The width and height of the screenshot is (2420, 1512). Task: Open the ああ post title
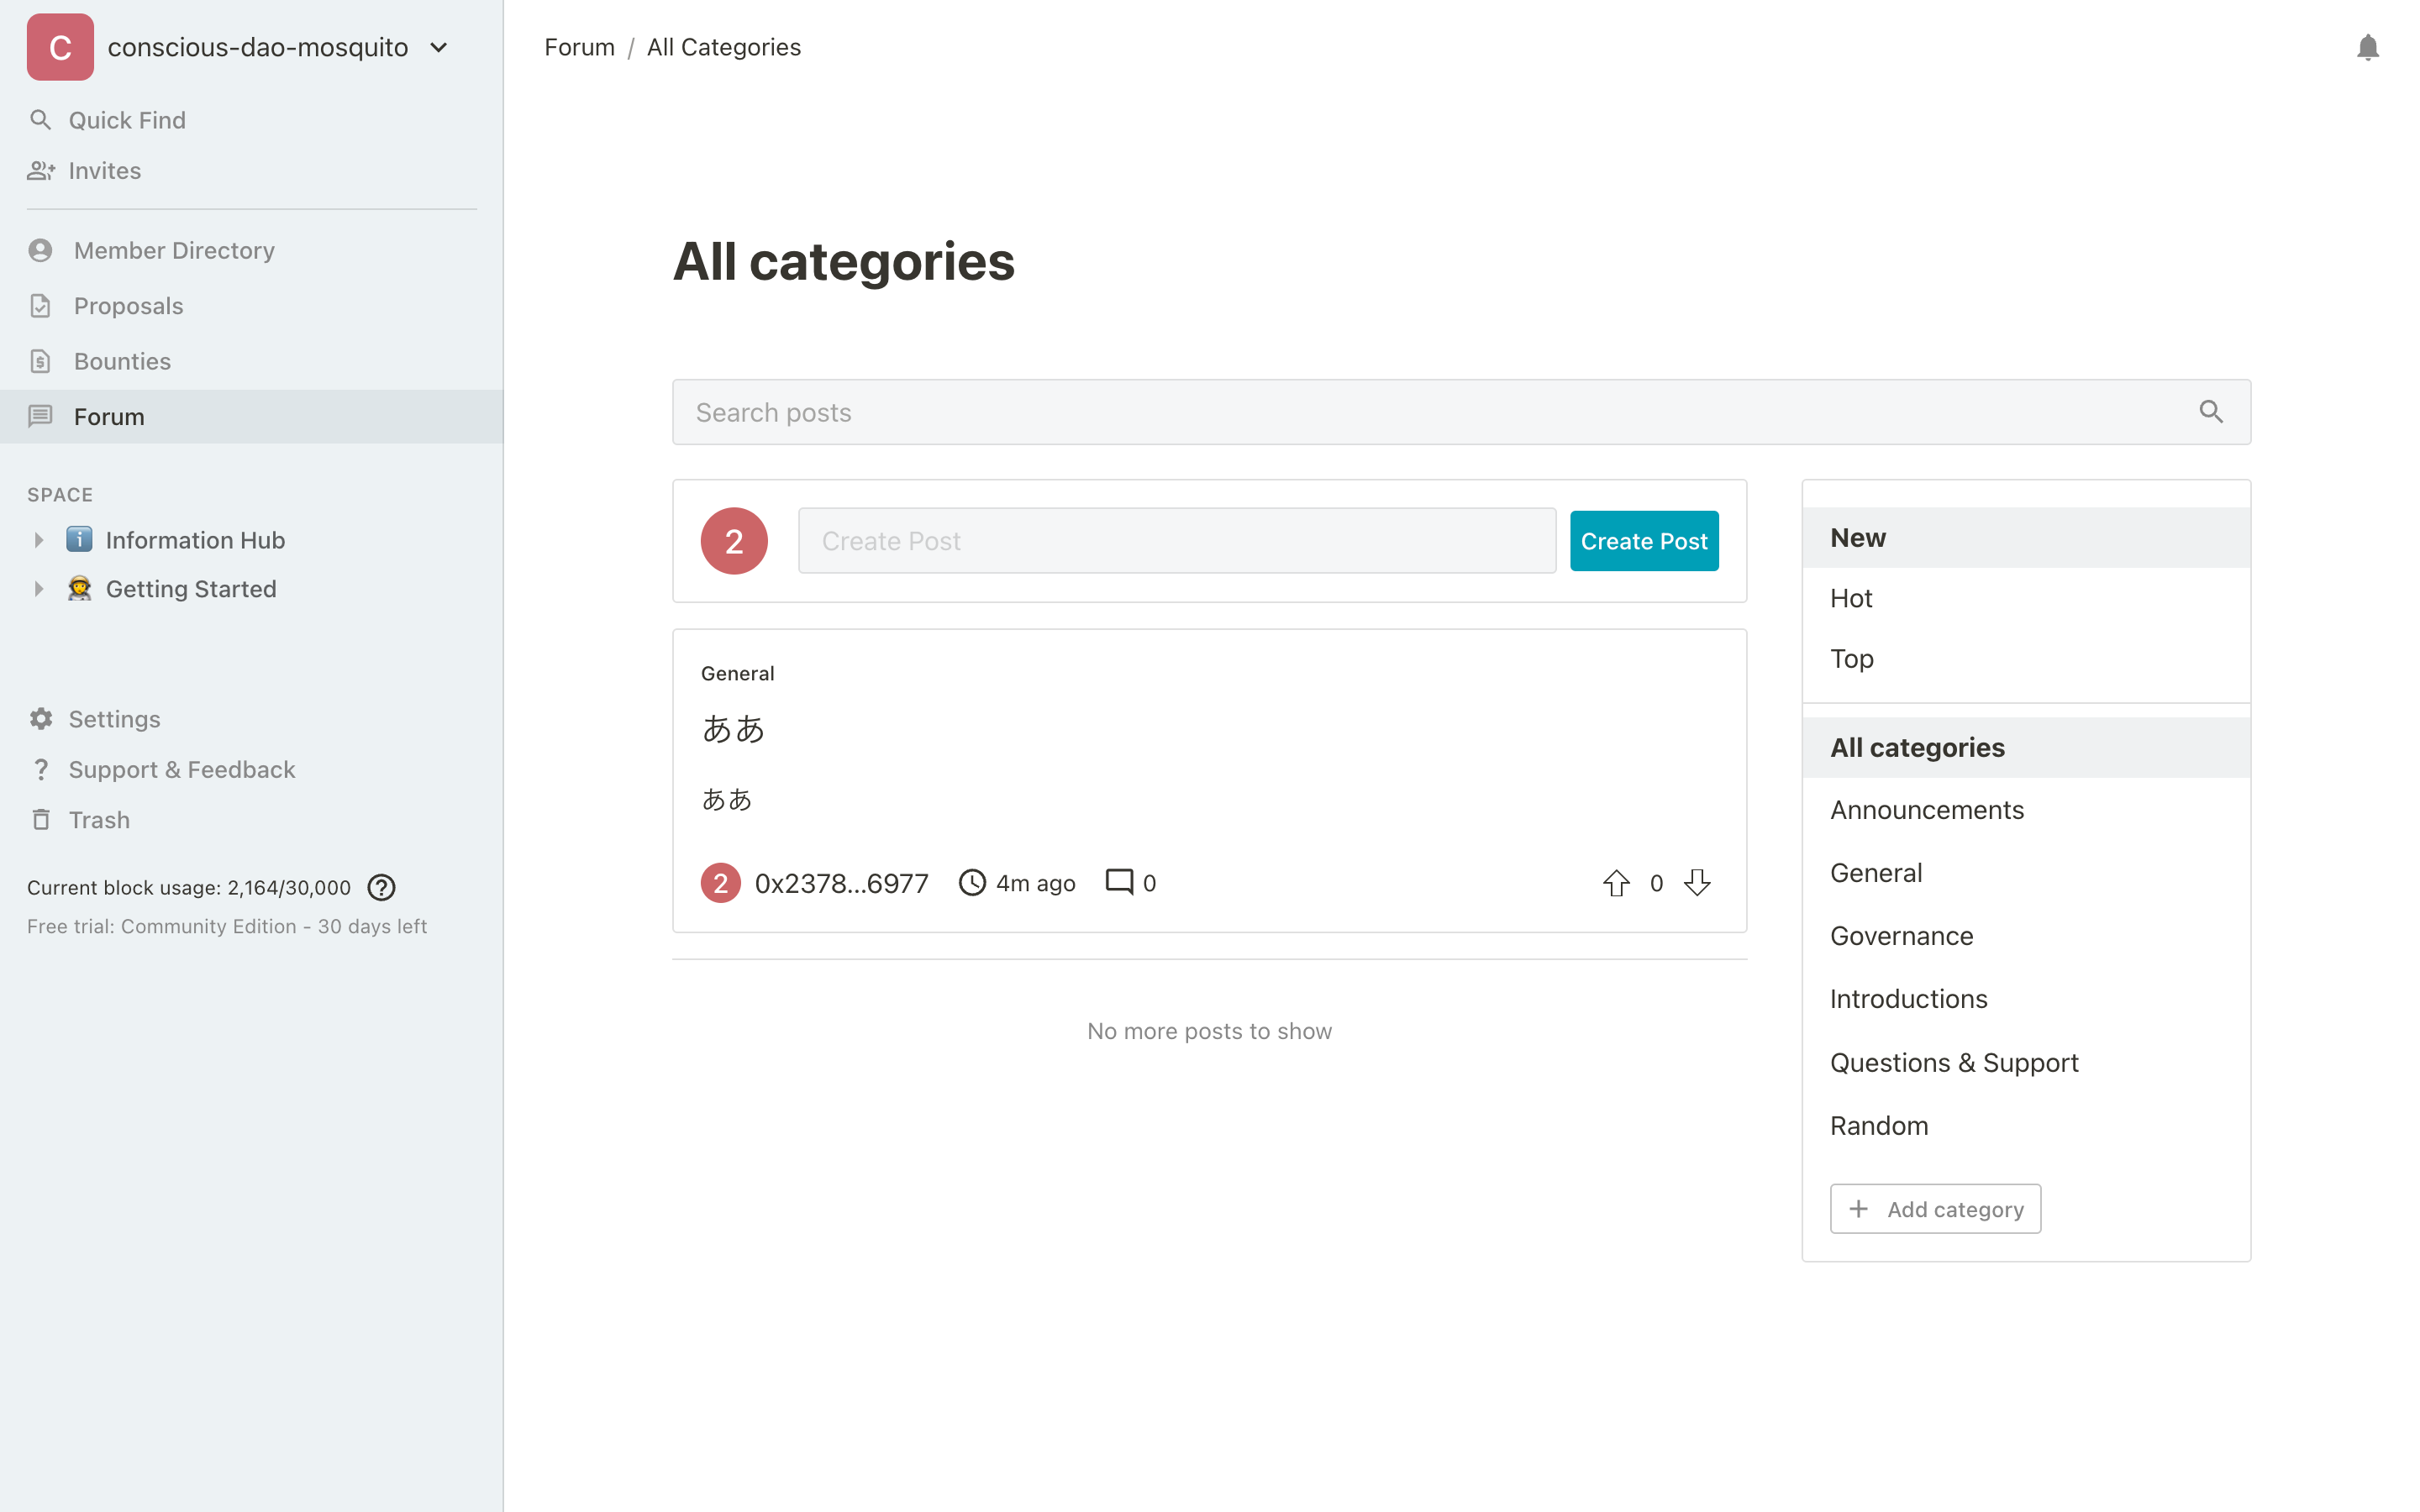tap(733, 729)
